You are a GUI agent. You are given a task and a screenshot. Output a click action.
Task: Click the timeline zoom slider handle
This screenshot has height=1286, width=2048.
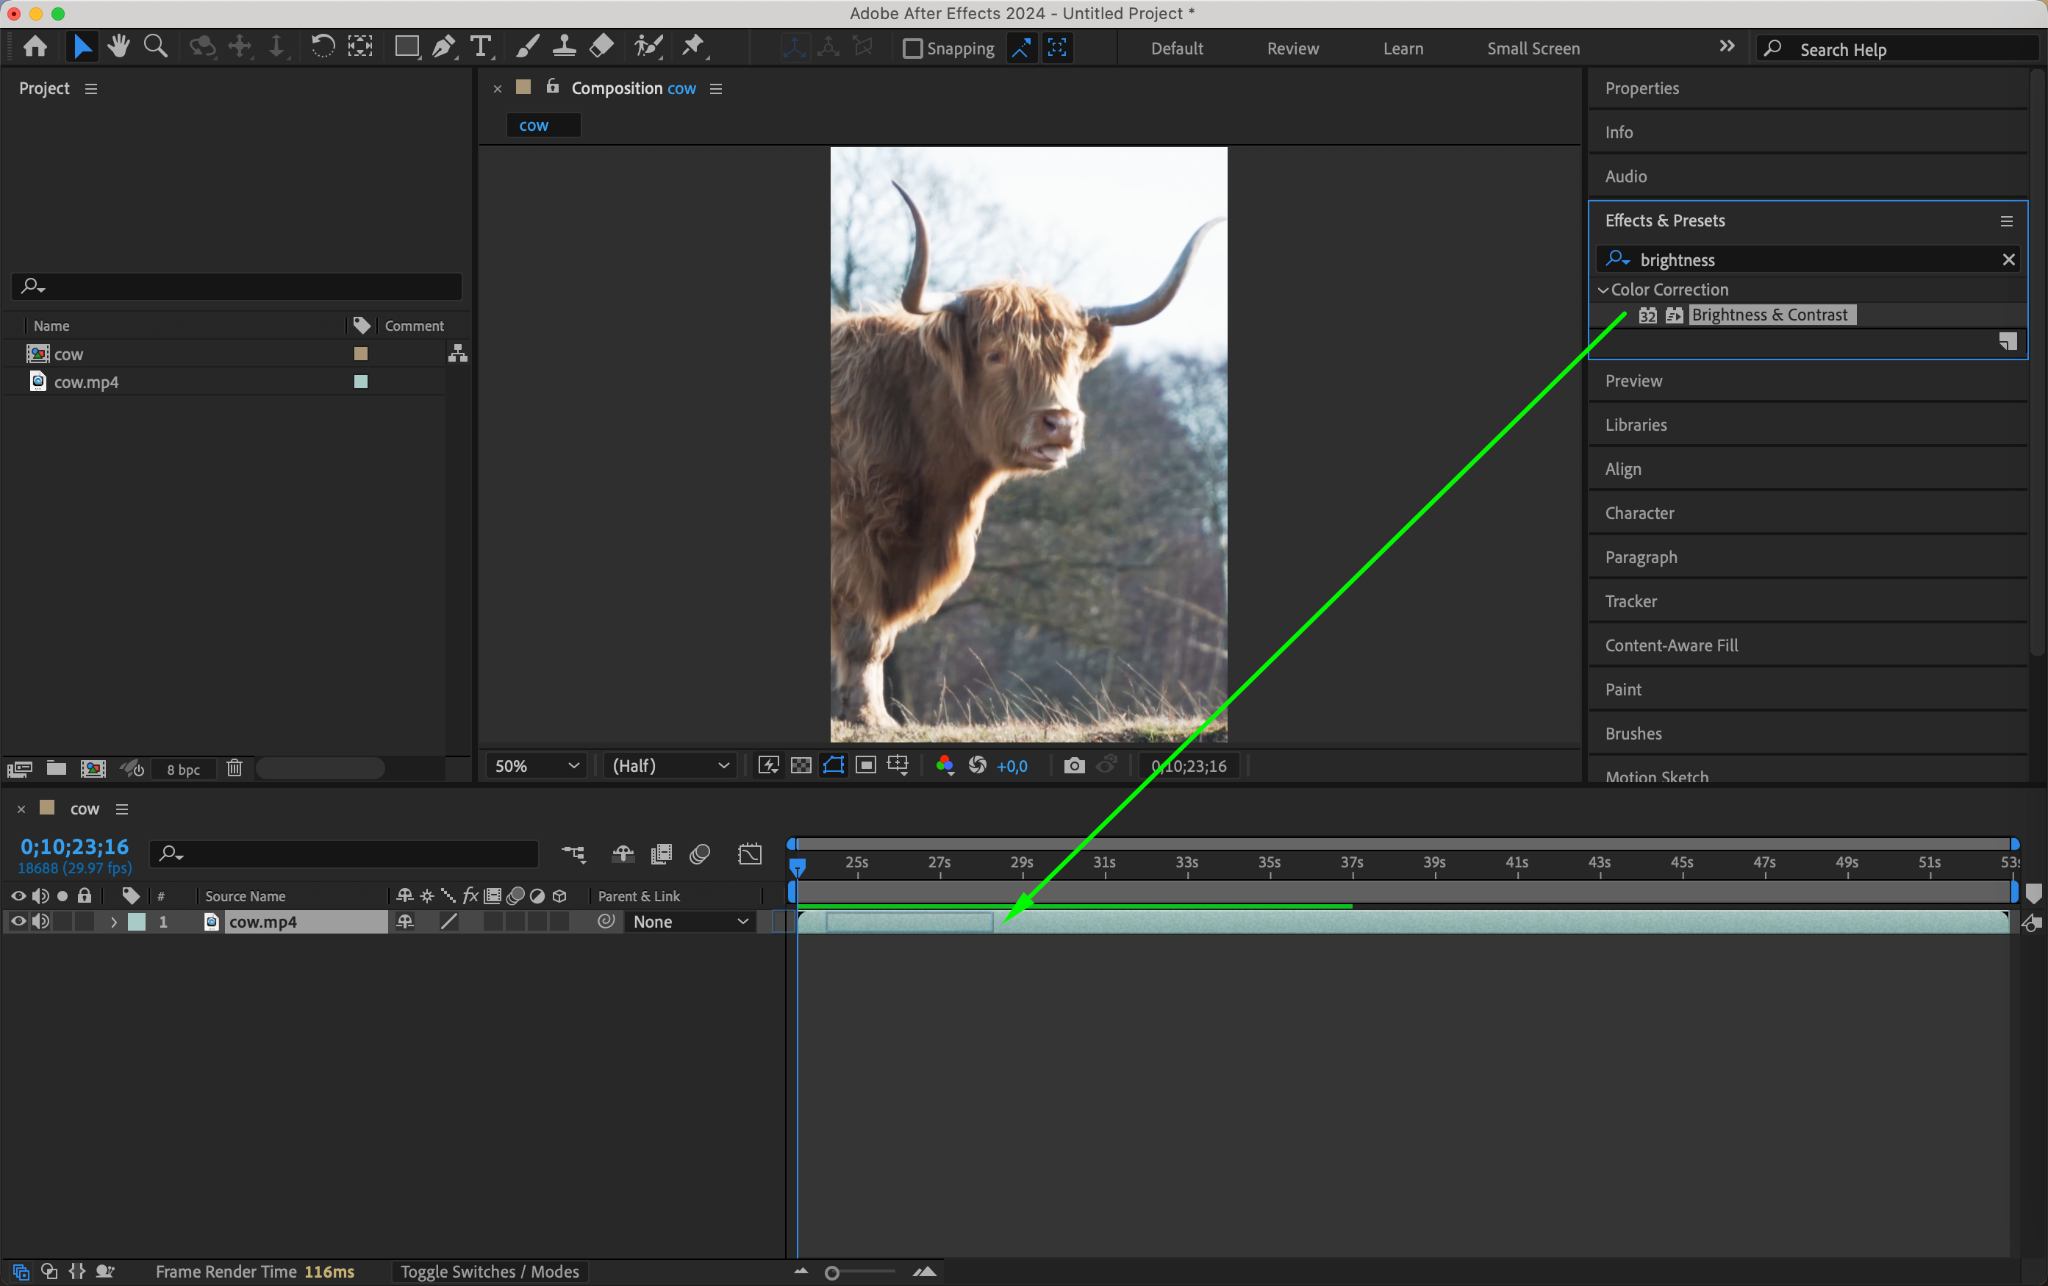pyautogui.click(x=832, y=1273)
